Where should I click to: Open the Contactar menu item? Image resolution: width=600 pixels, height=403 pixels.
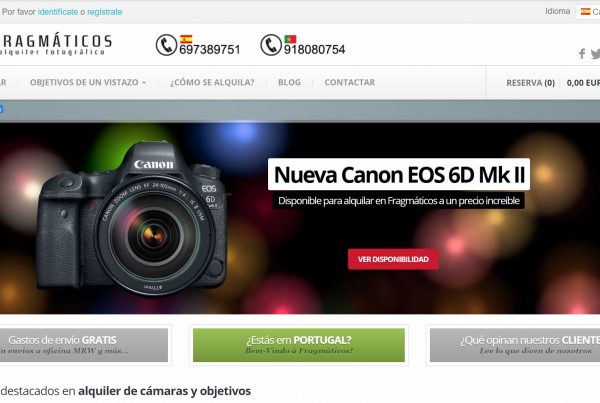pyautogui.click(x=350, y=82)
